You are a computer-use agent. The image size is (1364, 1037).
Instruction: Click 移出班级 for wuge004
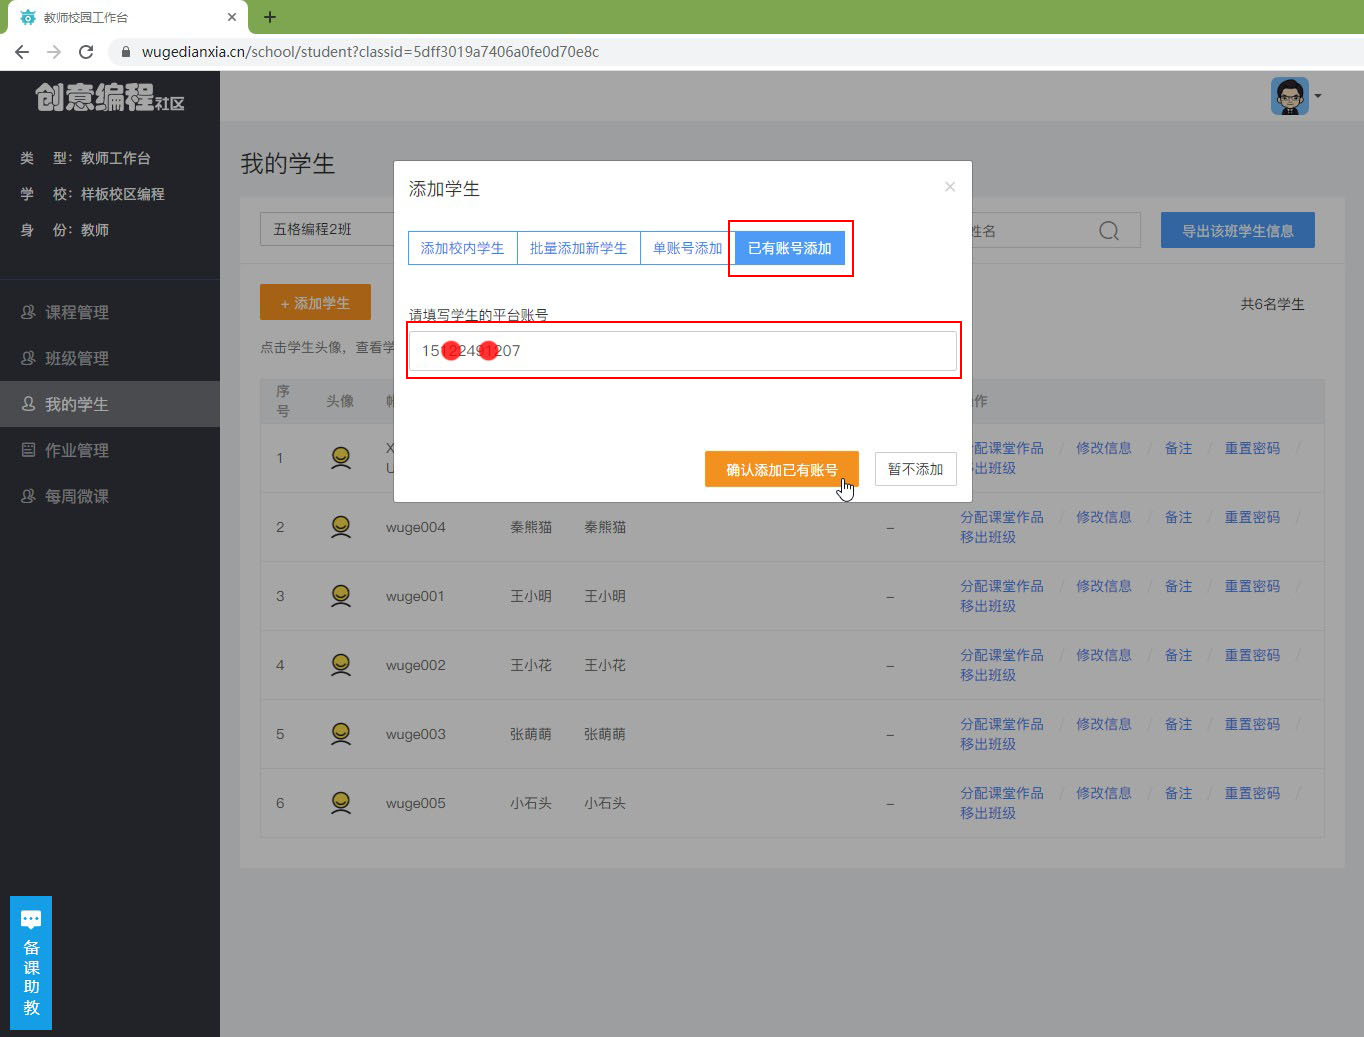coord(988,537)
